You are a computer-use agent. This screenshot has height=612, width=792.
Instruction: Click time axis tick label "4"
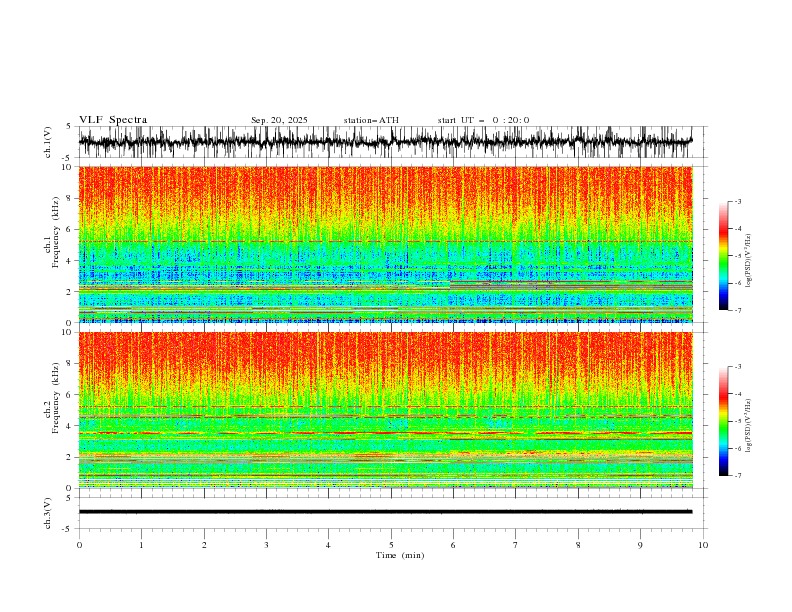328,545
